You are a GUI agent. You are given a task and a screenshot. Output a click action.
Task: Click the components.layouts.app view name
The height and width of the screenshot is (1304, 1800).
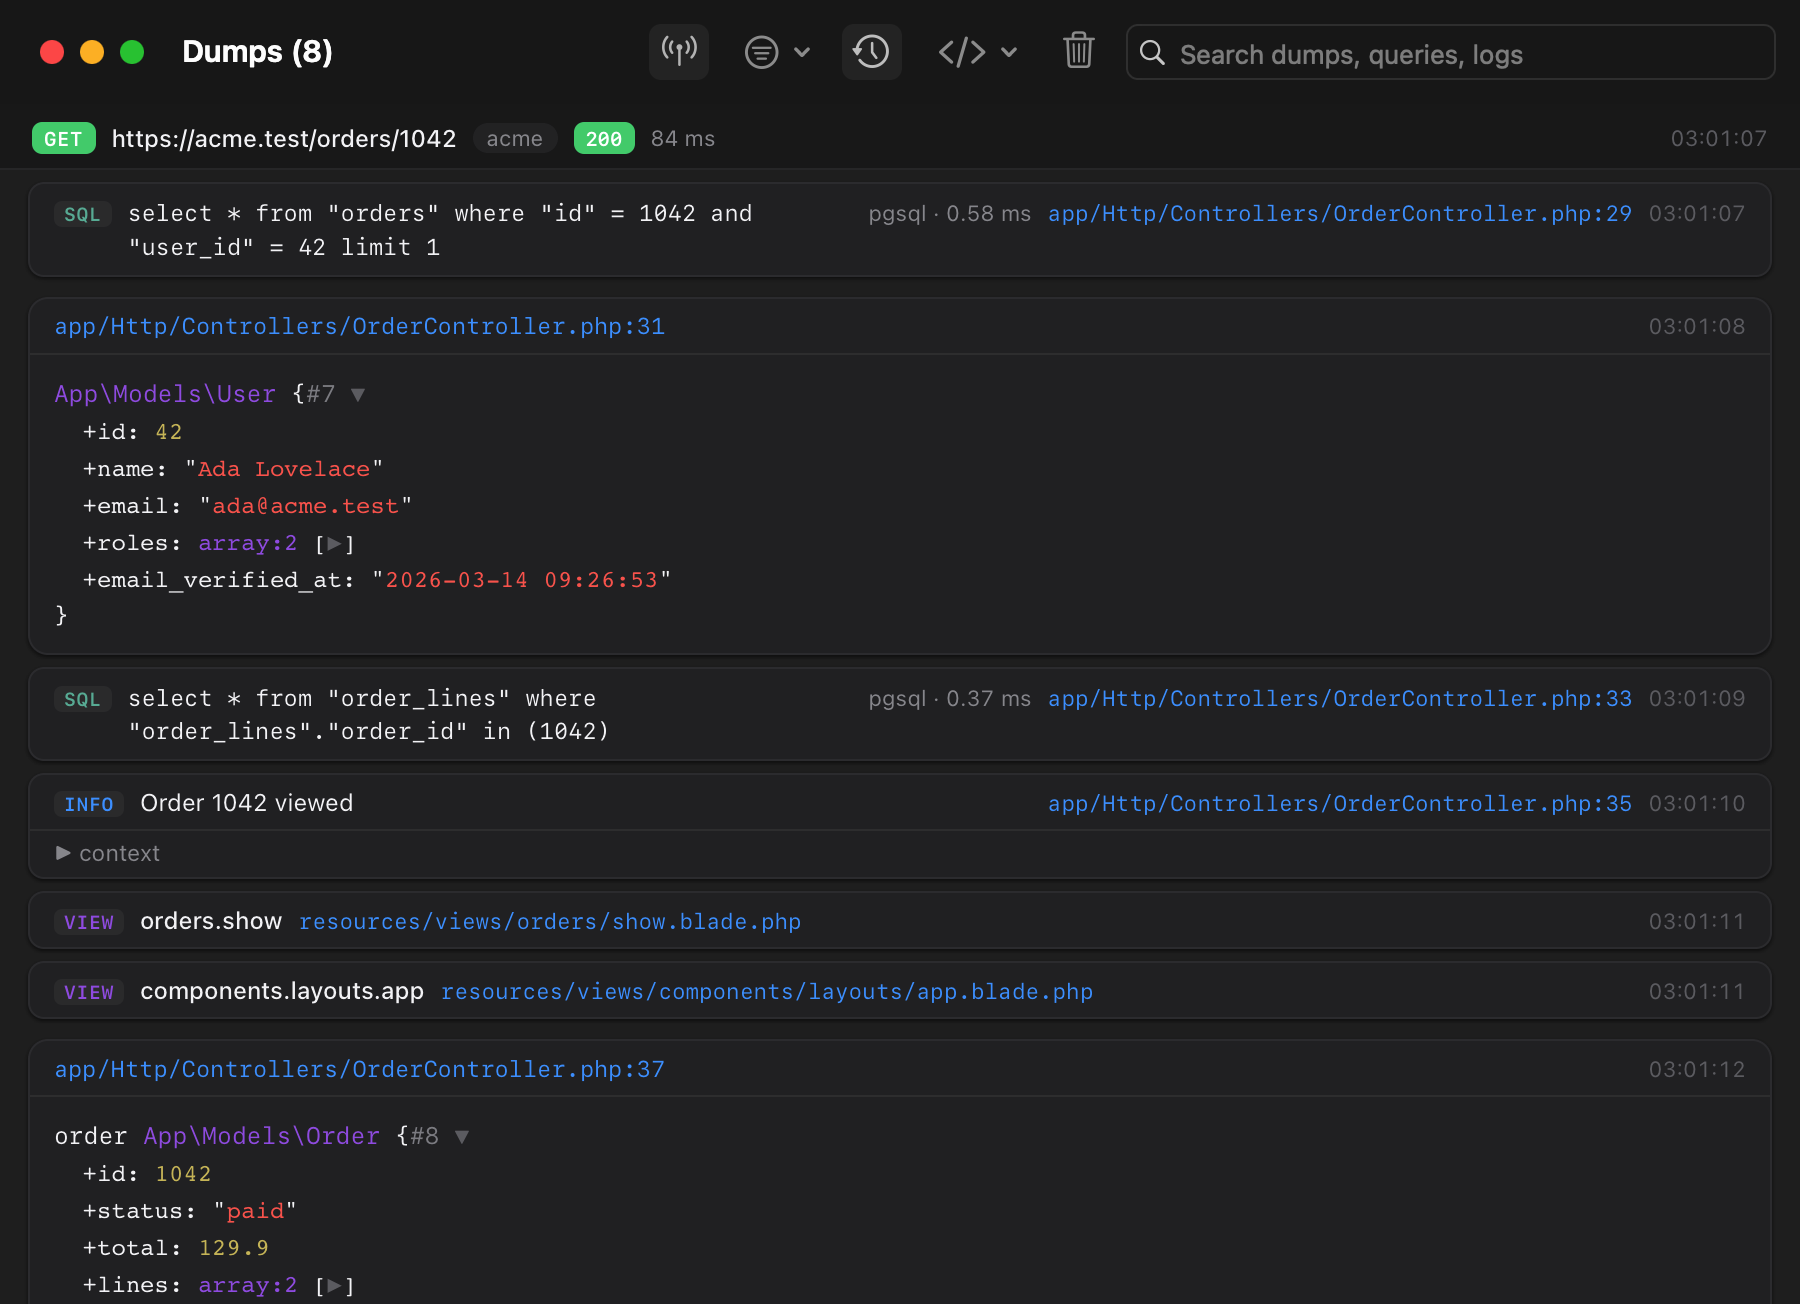click(x=282, y=991)
